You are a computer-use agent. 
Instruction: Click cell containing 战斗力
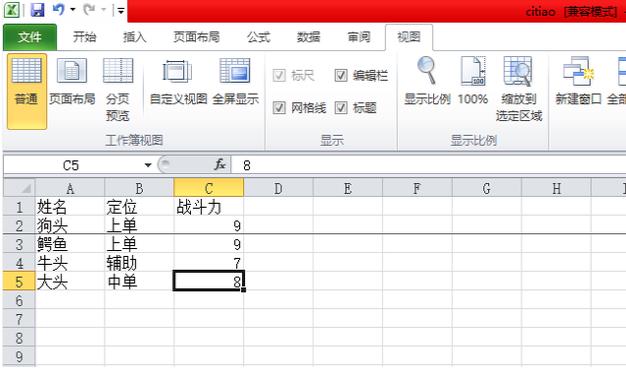(209, 207)
